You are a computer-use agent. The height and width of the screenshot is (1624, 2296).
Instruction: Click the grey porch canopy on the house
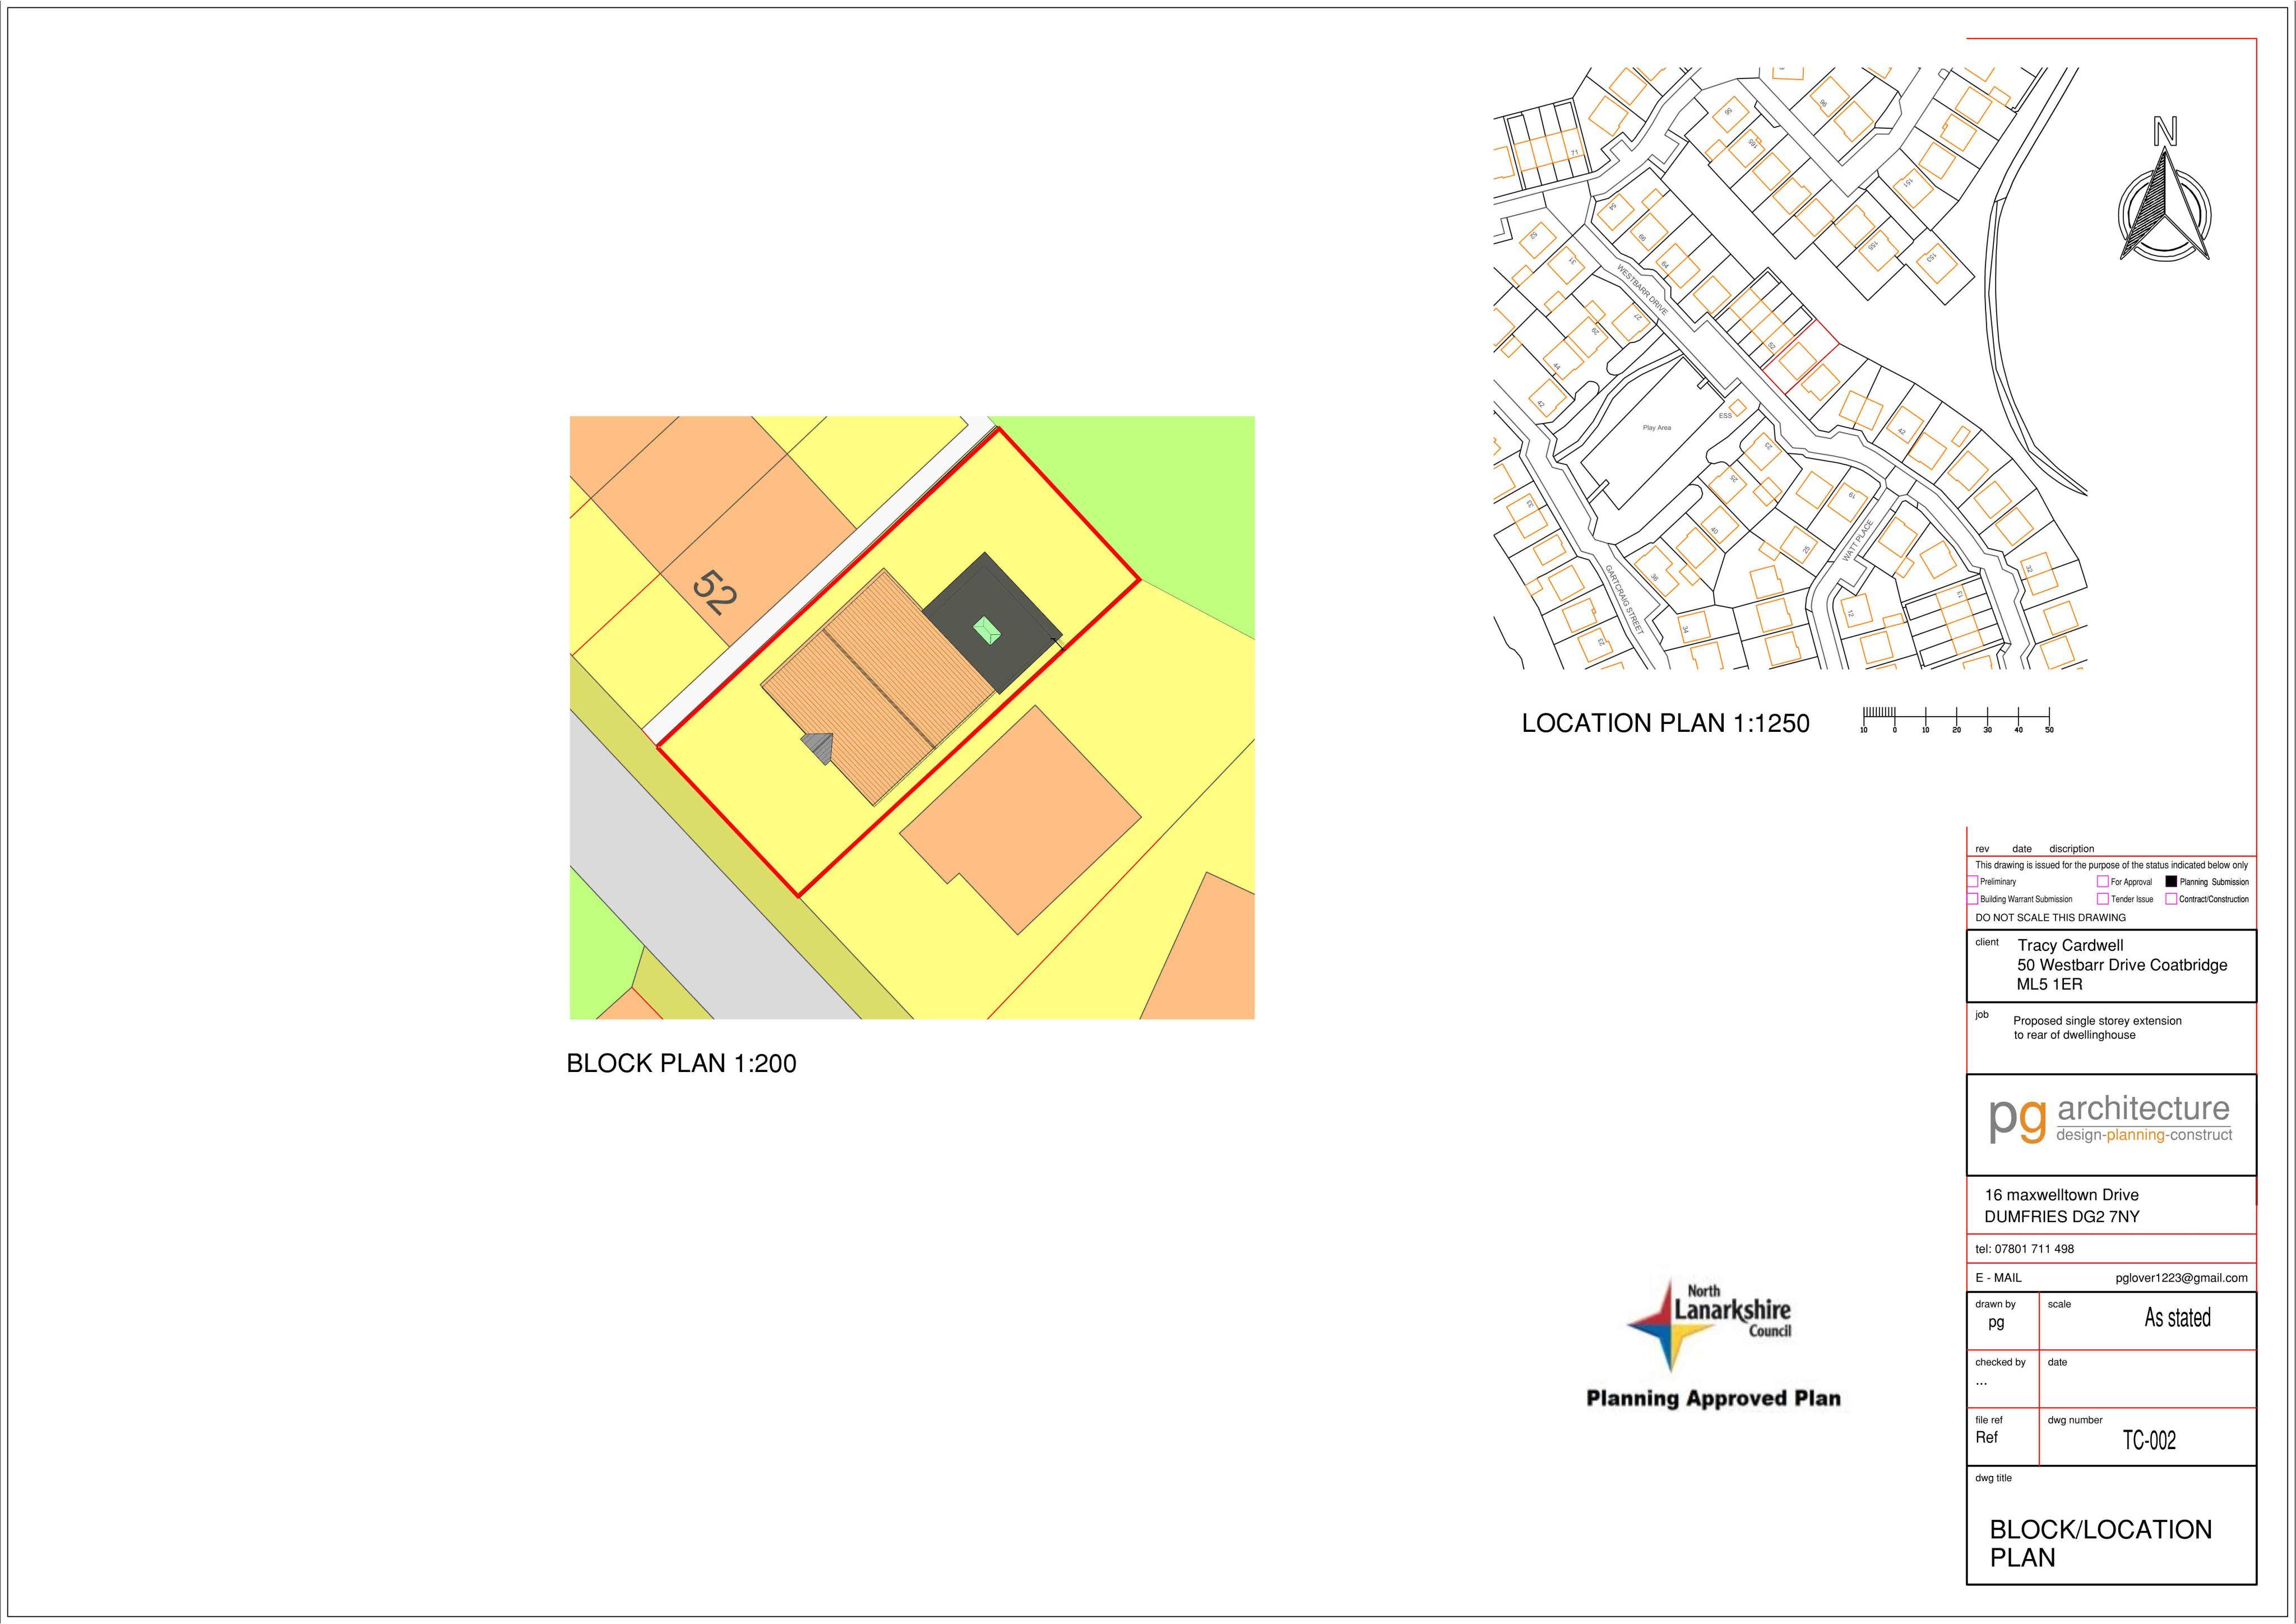(818, 748)
